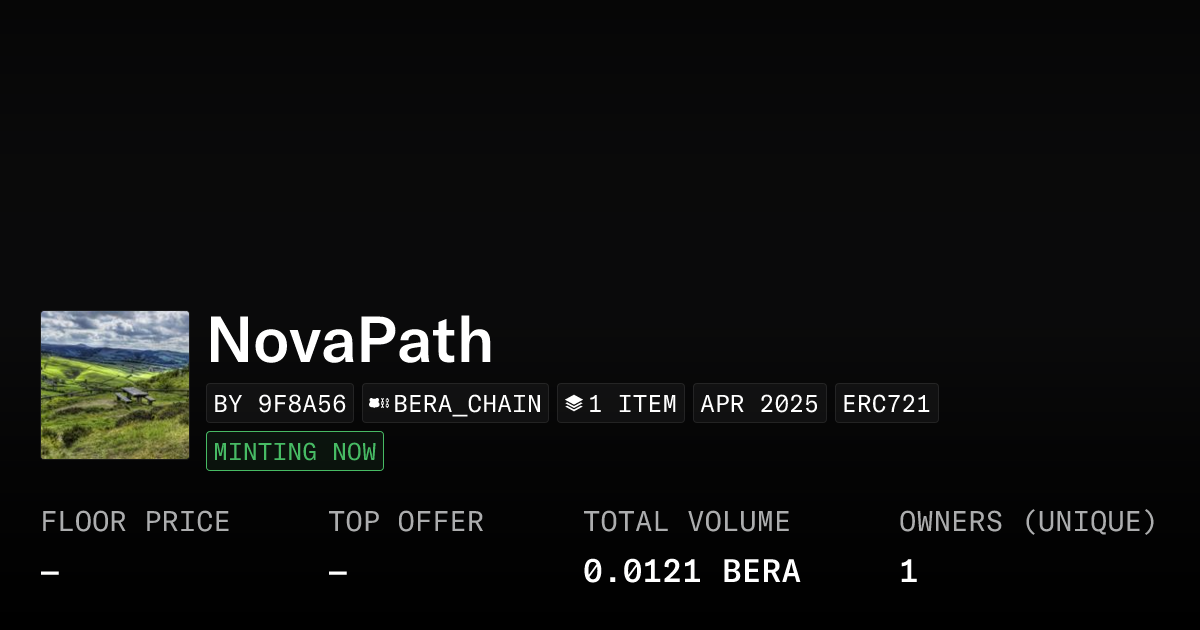1200x630 pixels.
Task: Click the ERC721 token standard badge
Action: click(x=887, y=404)
